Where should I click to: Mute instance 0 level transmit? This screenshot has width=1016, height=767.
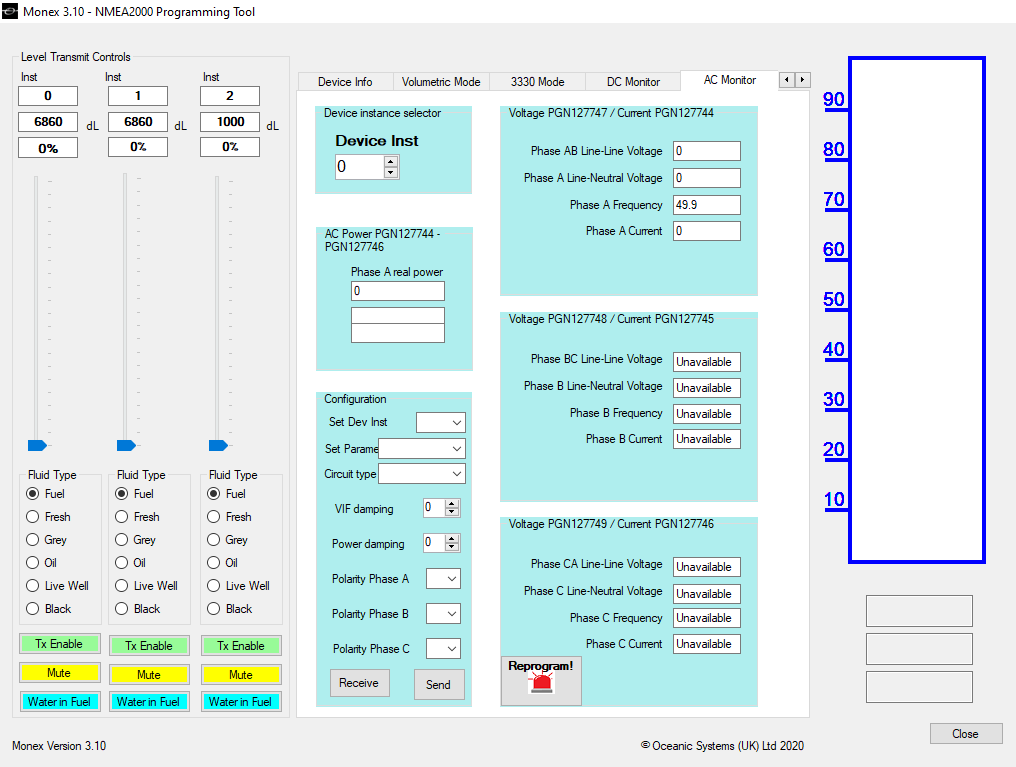pyautogui.click(x=60, y=672)
